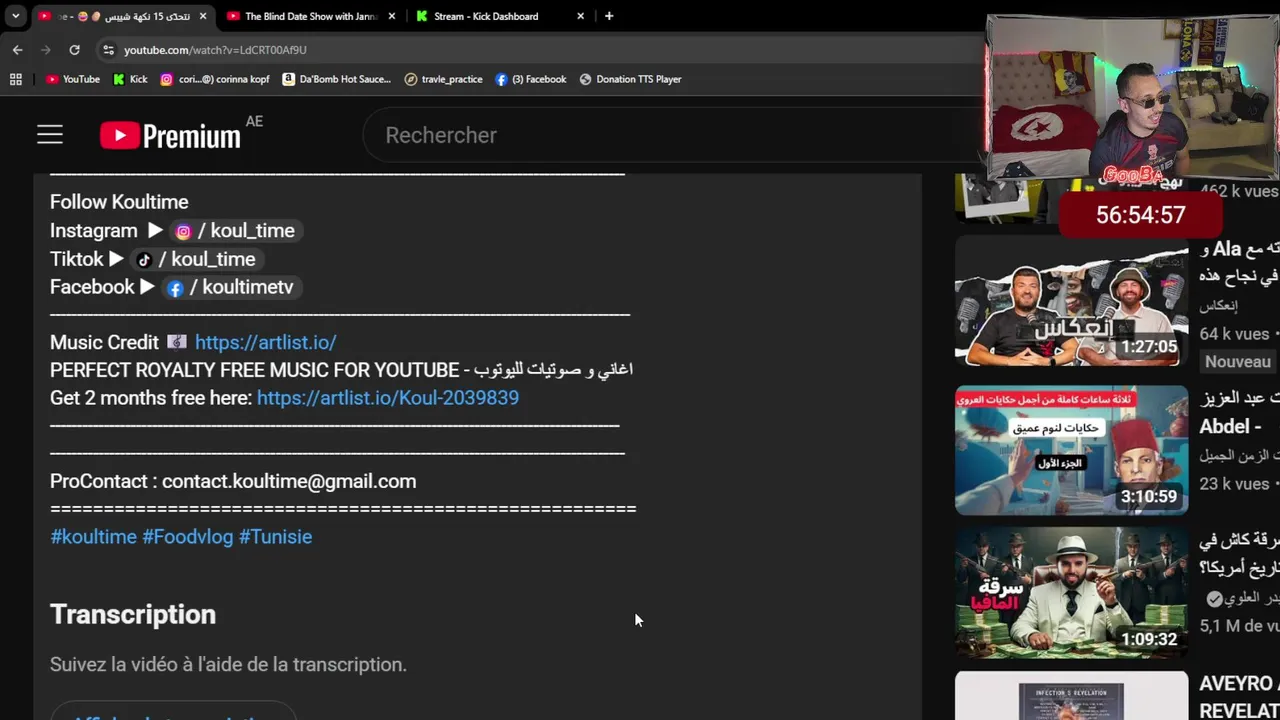
Task: Close the Kick Dashboard tab
Action: click(580, 16)
